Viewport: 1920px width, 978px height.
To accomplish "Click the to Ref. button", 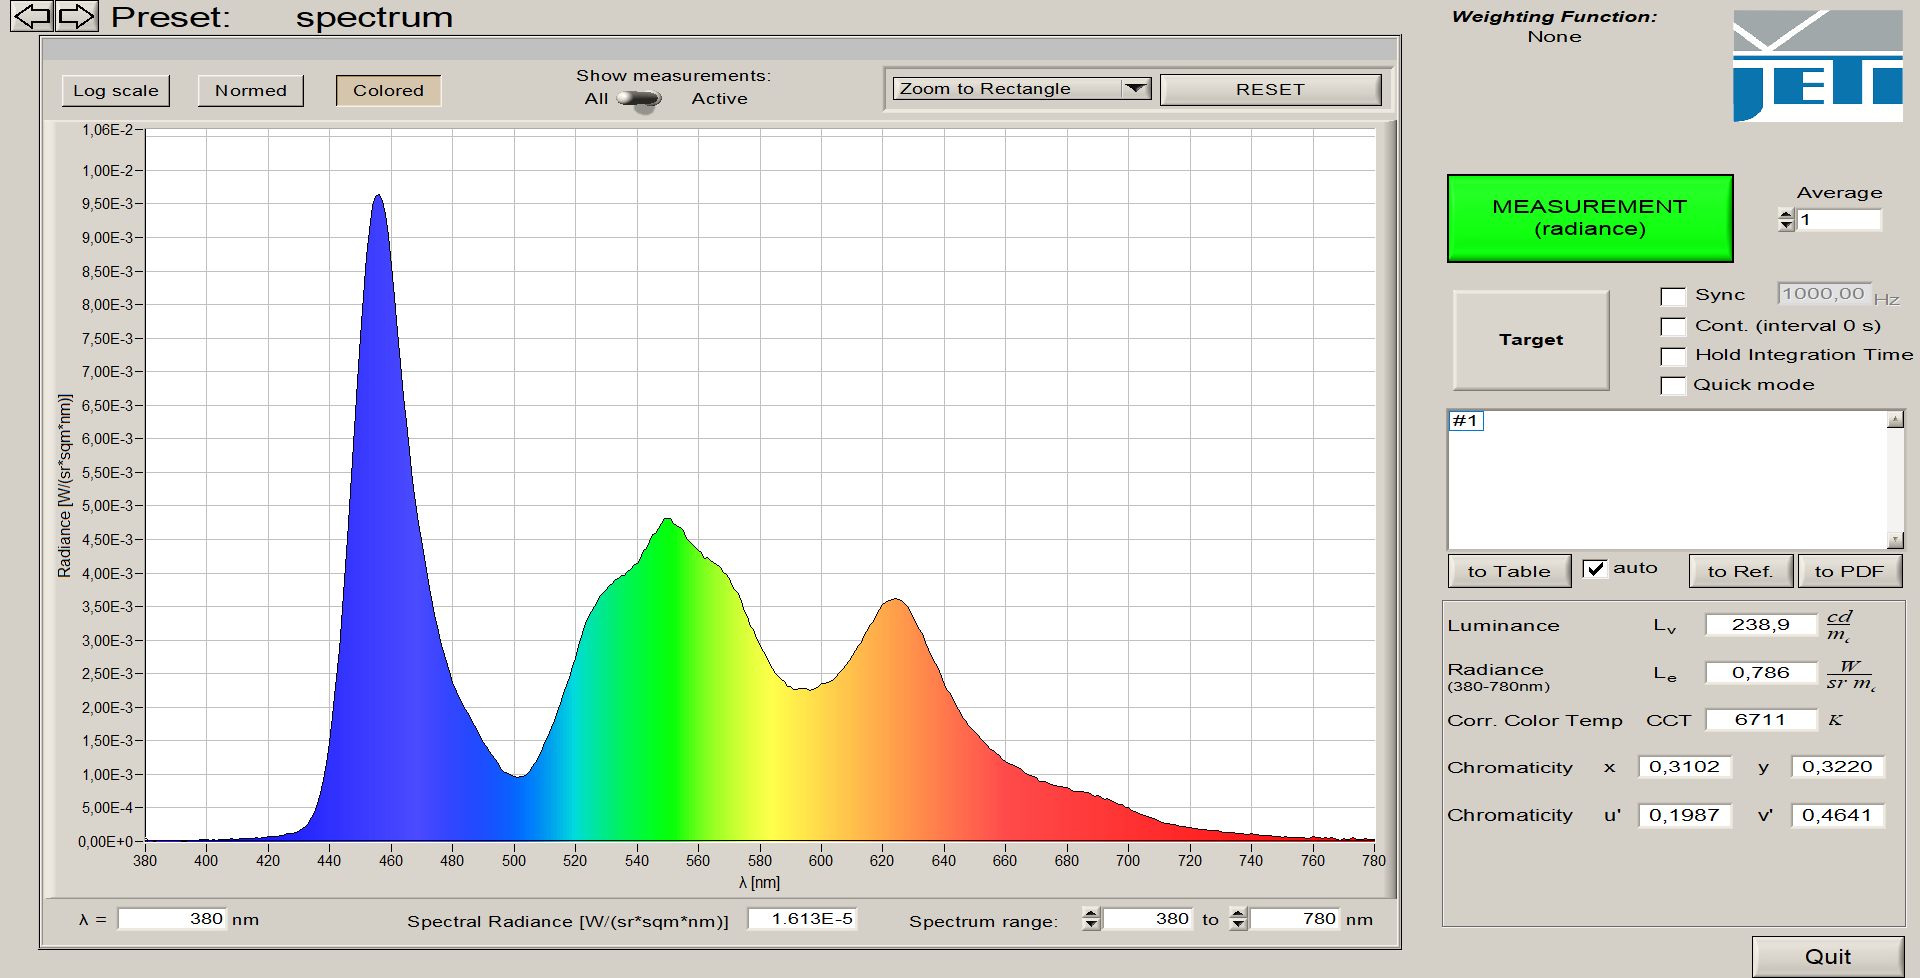I will tap(1741, 571).
